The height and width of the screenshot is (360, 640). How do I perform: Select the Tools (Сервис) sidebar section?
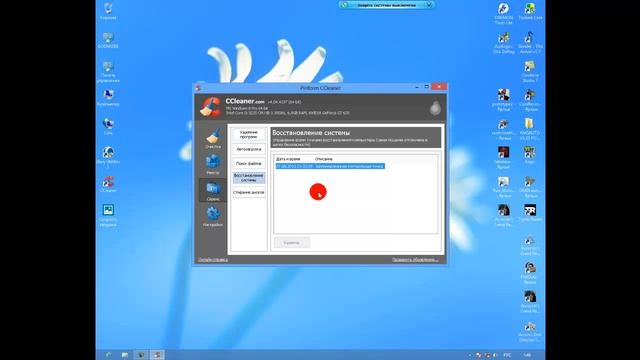coord(213,191)
